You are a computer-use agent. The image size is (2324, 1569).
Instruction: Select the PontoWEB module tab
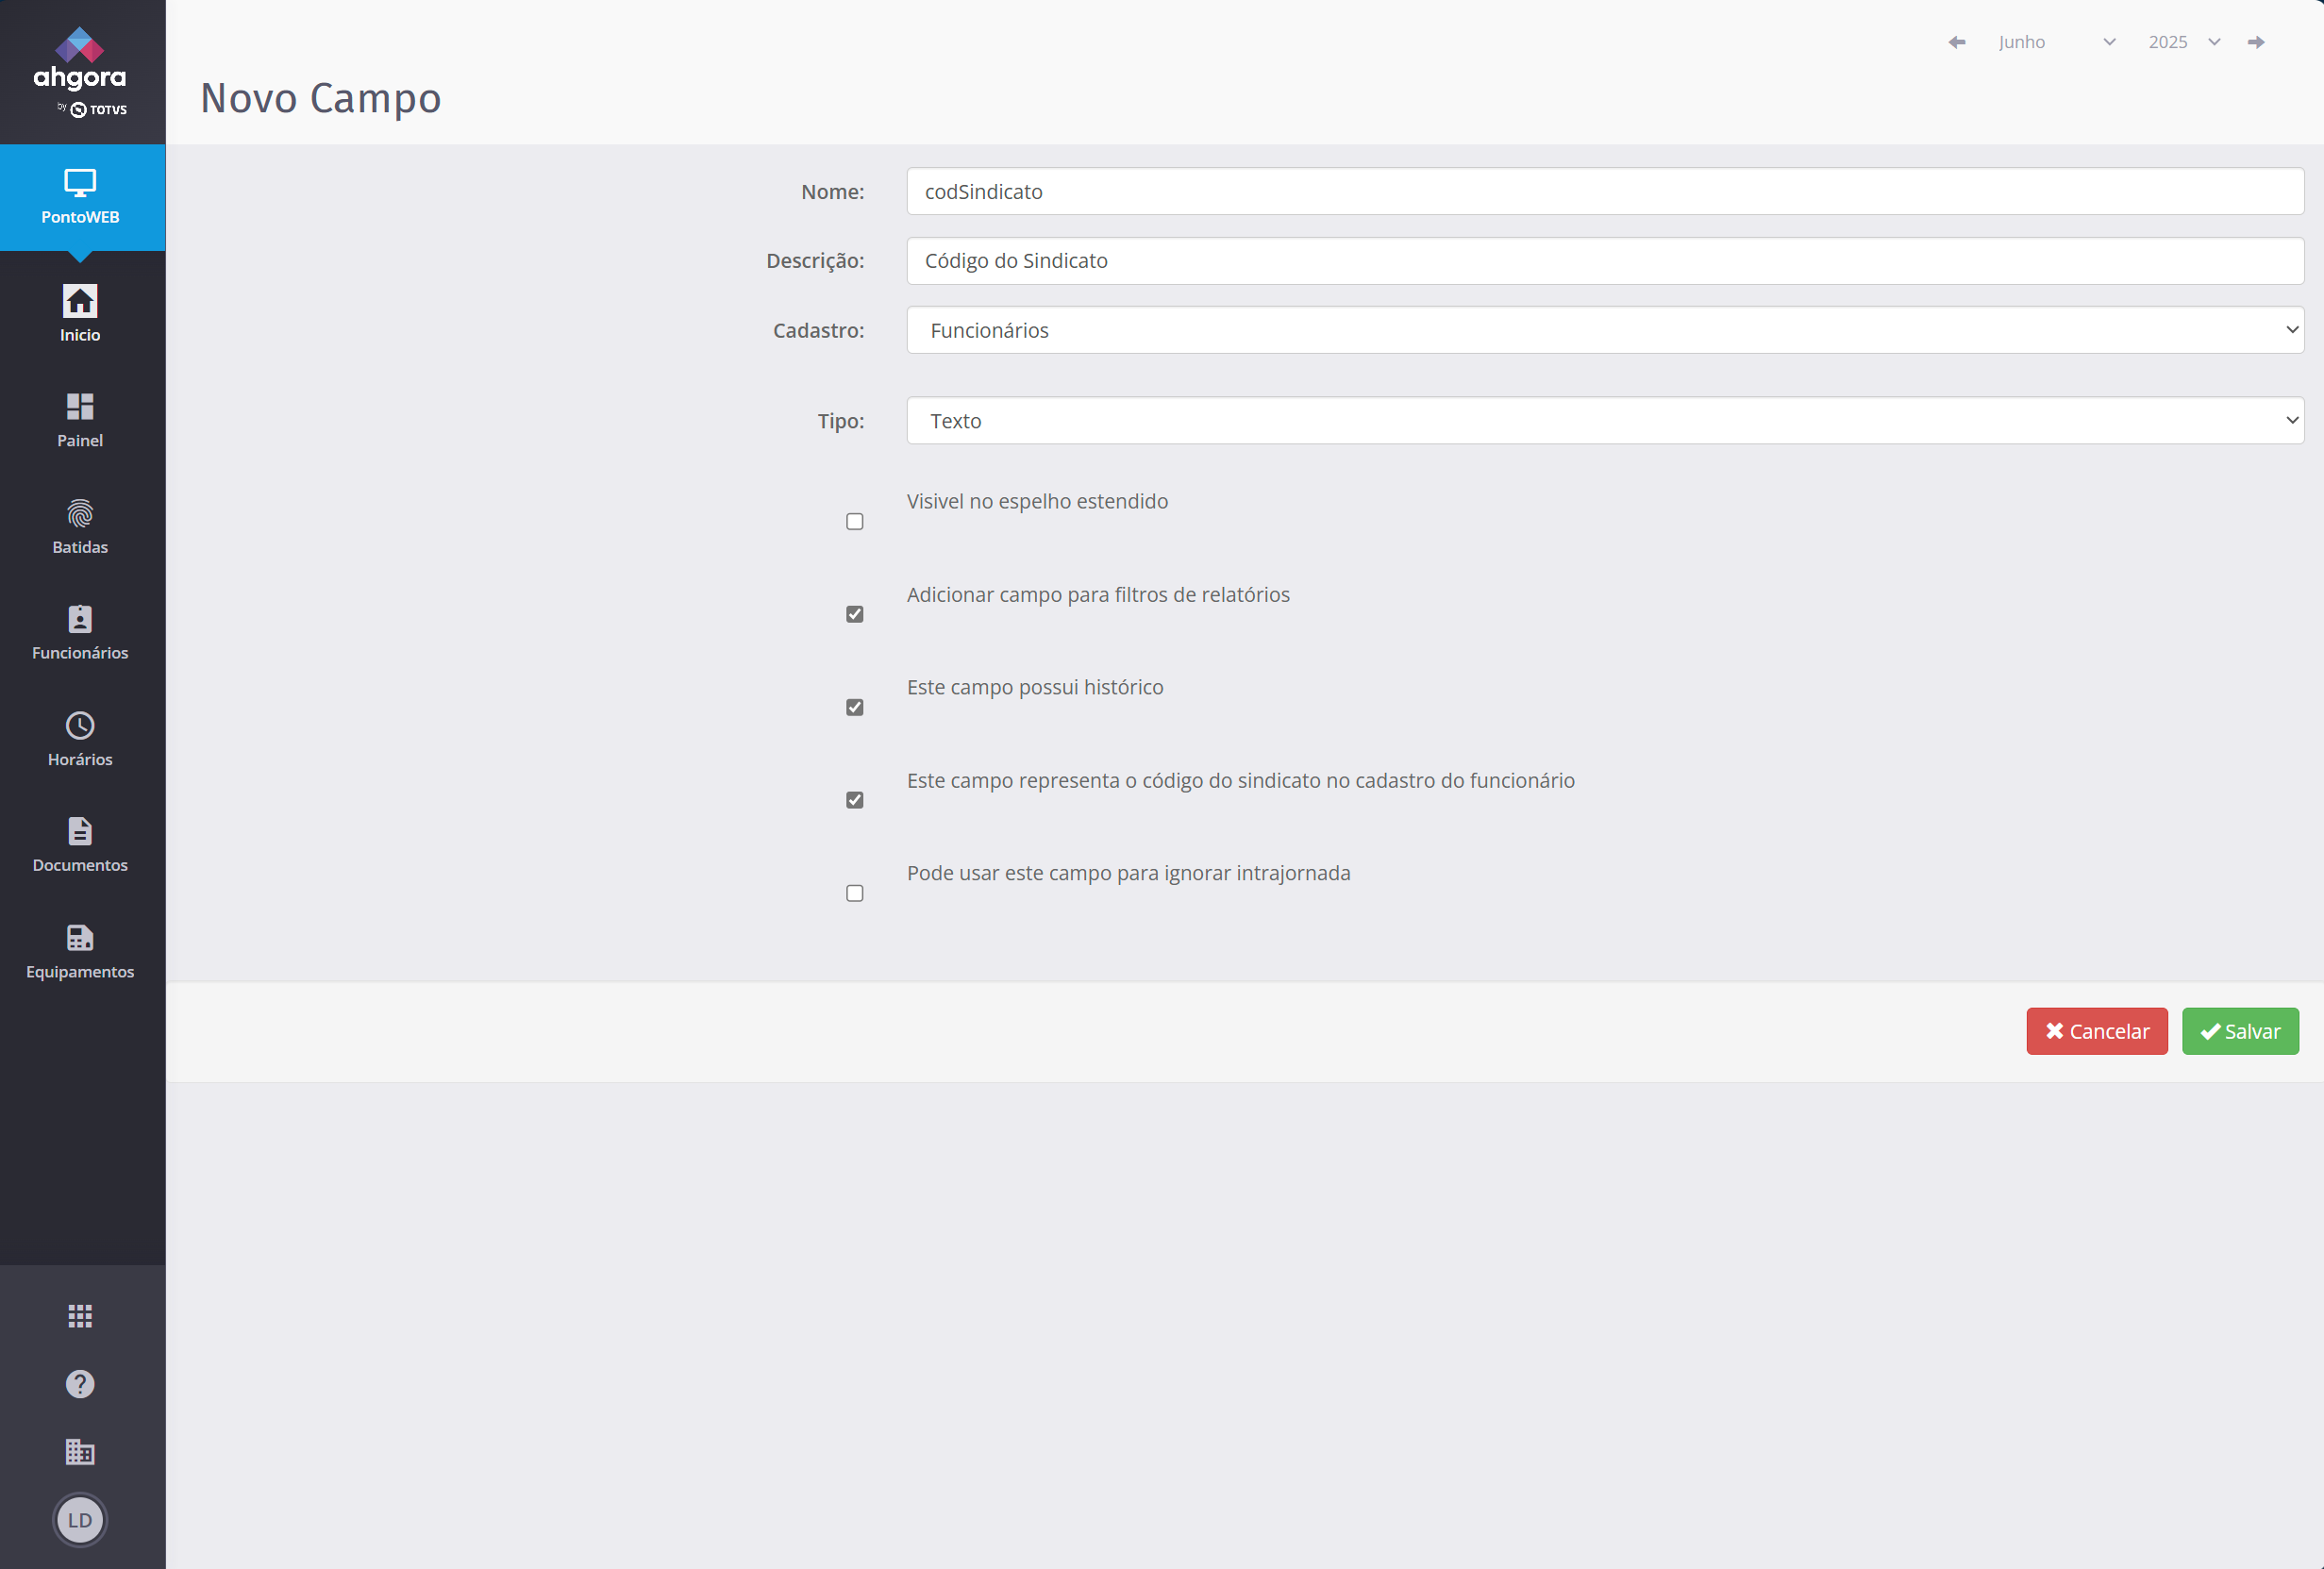[x=82, y=197]
